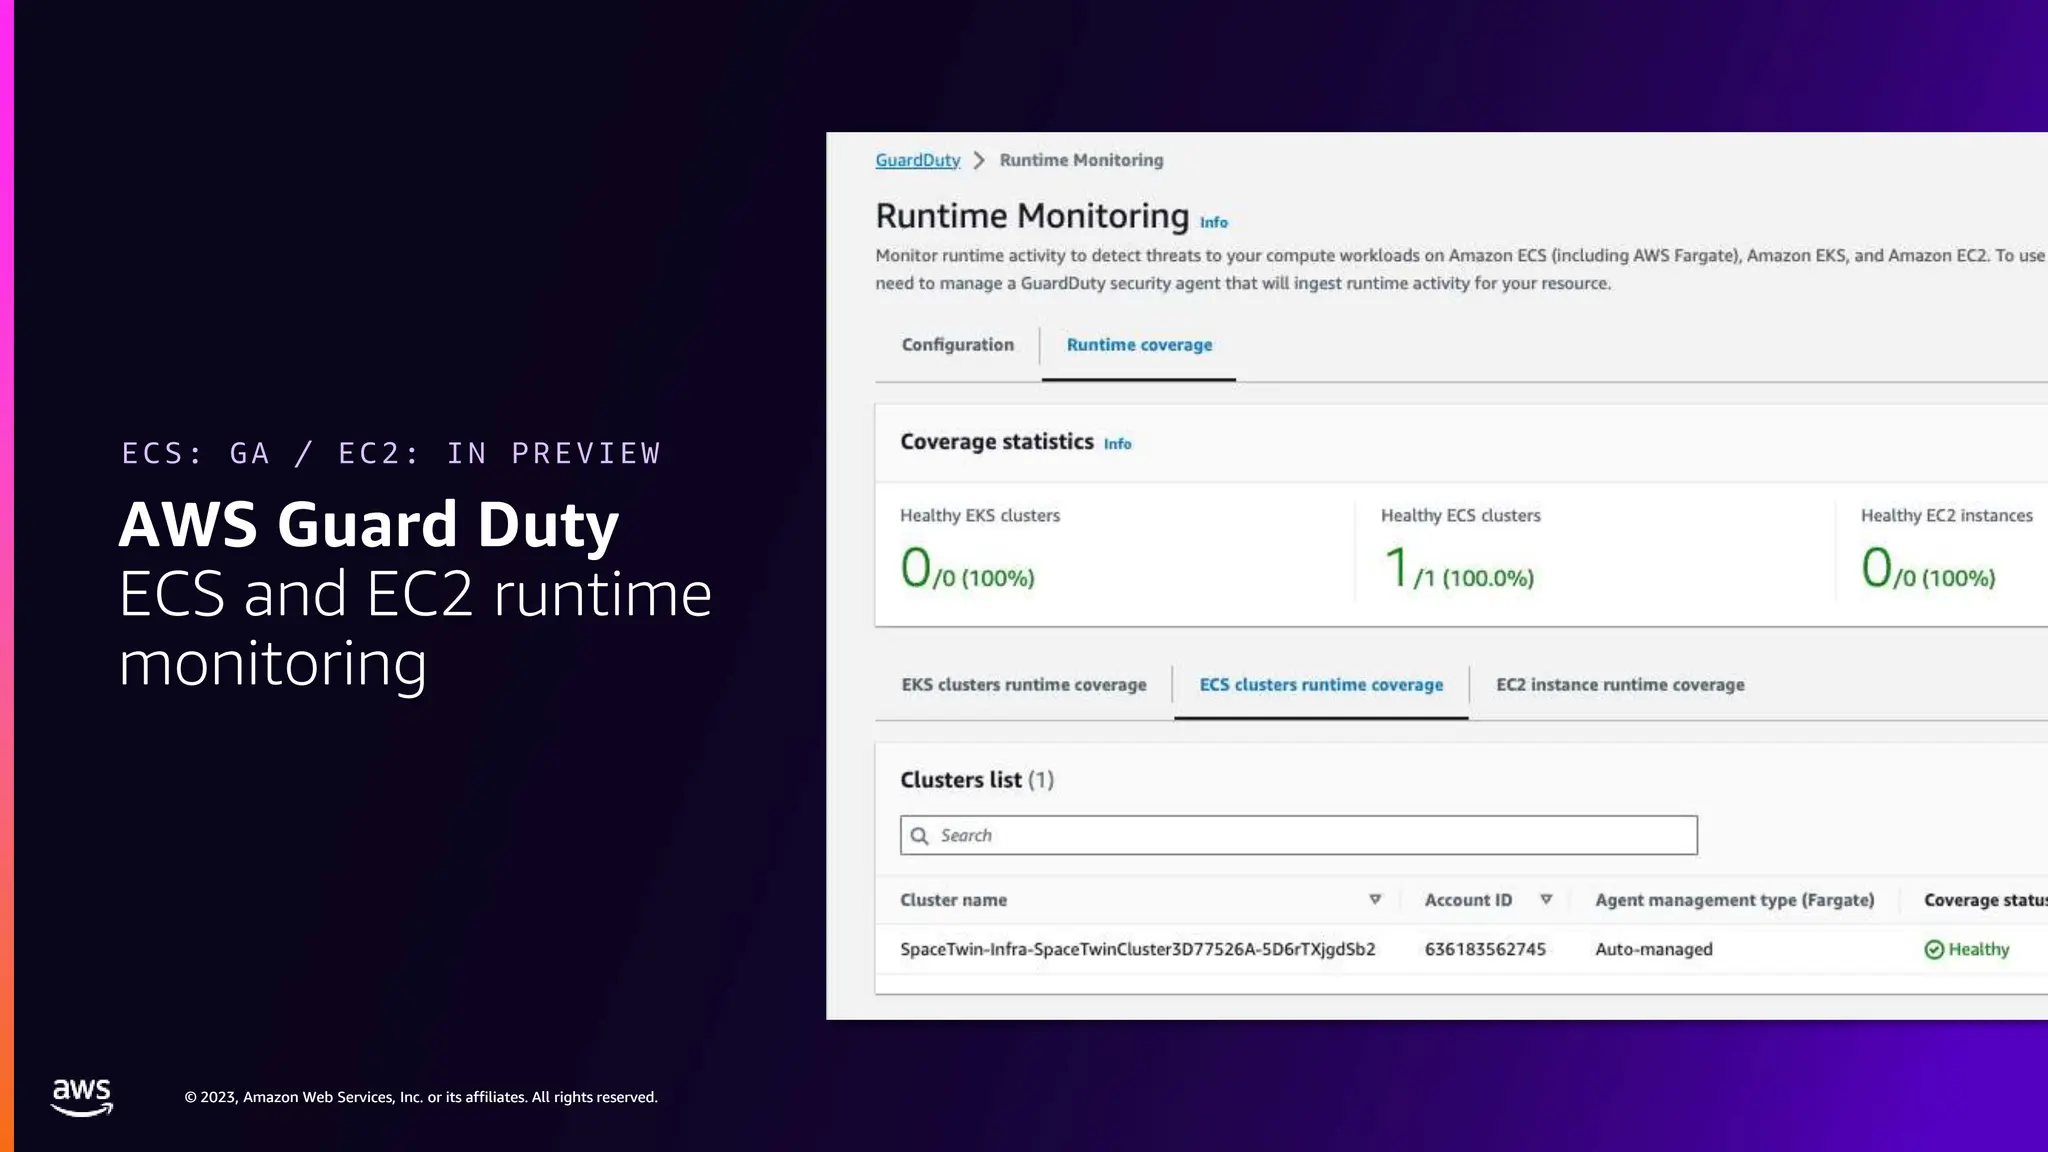Click the magnifier icon in the search box
This screenshot has height=1152, width=2048.
(x=919, y=836)
